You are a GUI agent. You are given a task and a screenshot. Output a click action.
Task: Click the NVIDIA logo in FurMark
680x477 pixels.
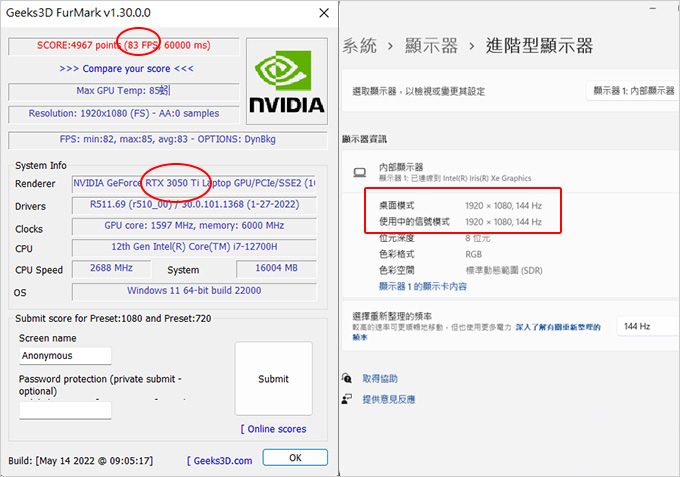click(287, 82)
